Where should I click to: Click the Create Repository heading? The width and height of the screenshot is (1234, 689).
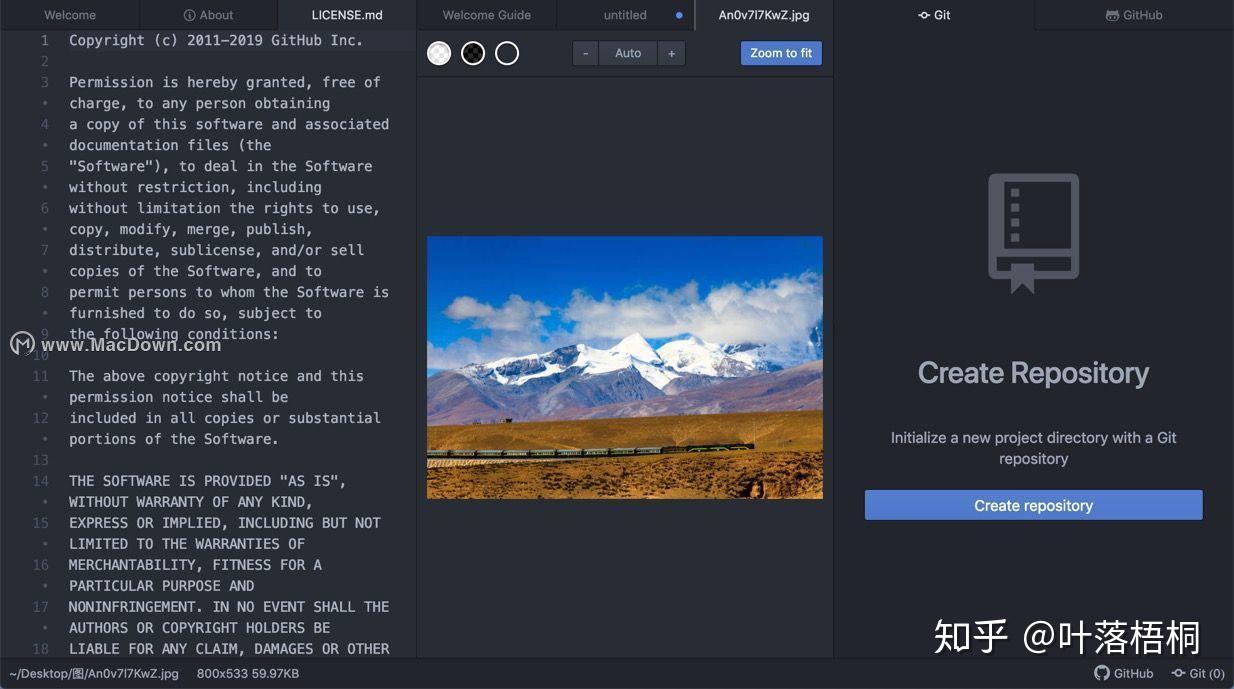coord(1033,373)
